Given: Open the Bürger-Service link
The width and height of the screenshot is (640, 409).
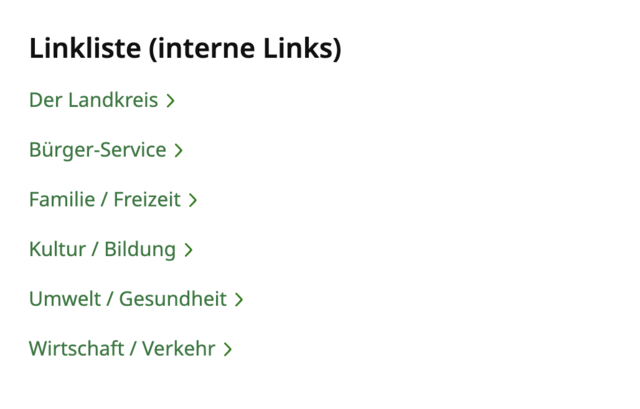Looking at the screenshot, I should click(106, 150).
